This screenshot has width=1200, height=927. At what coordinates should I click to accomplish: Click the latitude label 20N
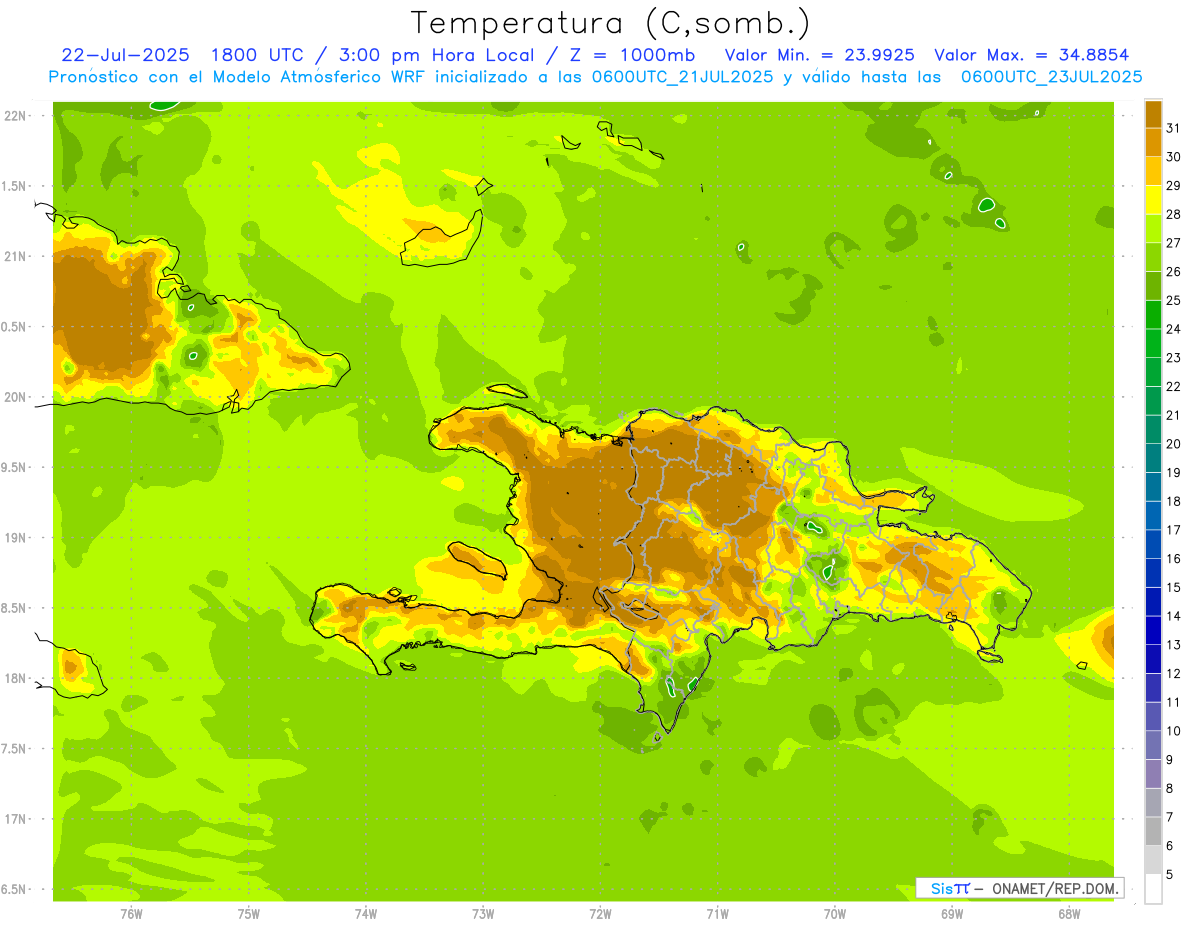pyautogui.click(x=14, y=397)
